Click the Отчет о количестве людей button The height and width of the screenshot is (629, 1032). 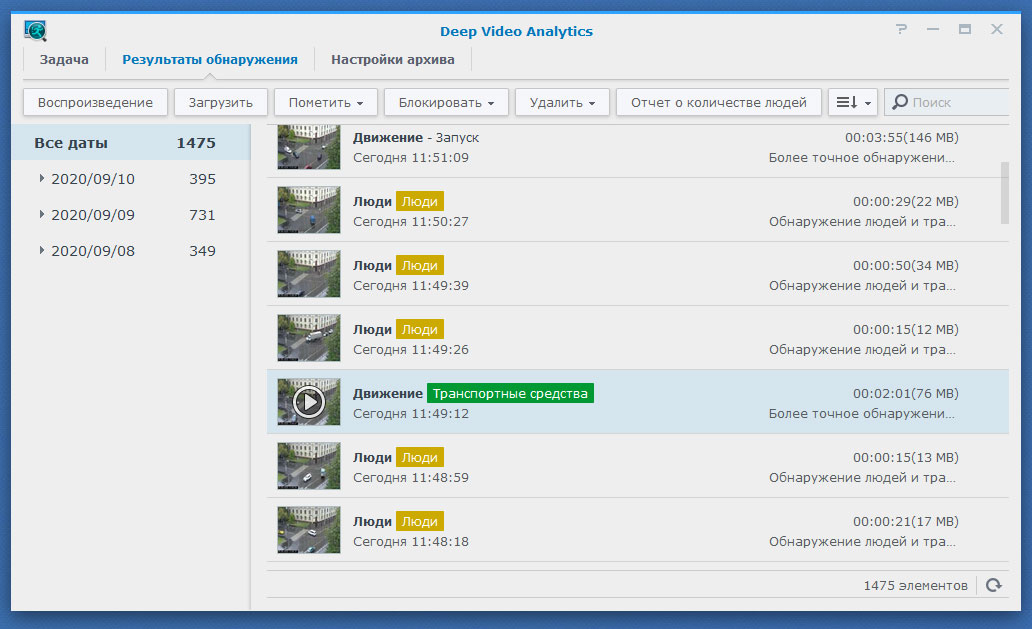718,102
